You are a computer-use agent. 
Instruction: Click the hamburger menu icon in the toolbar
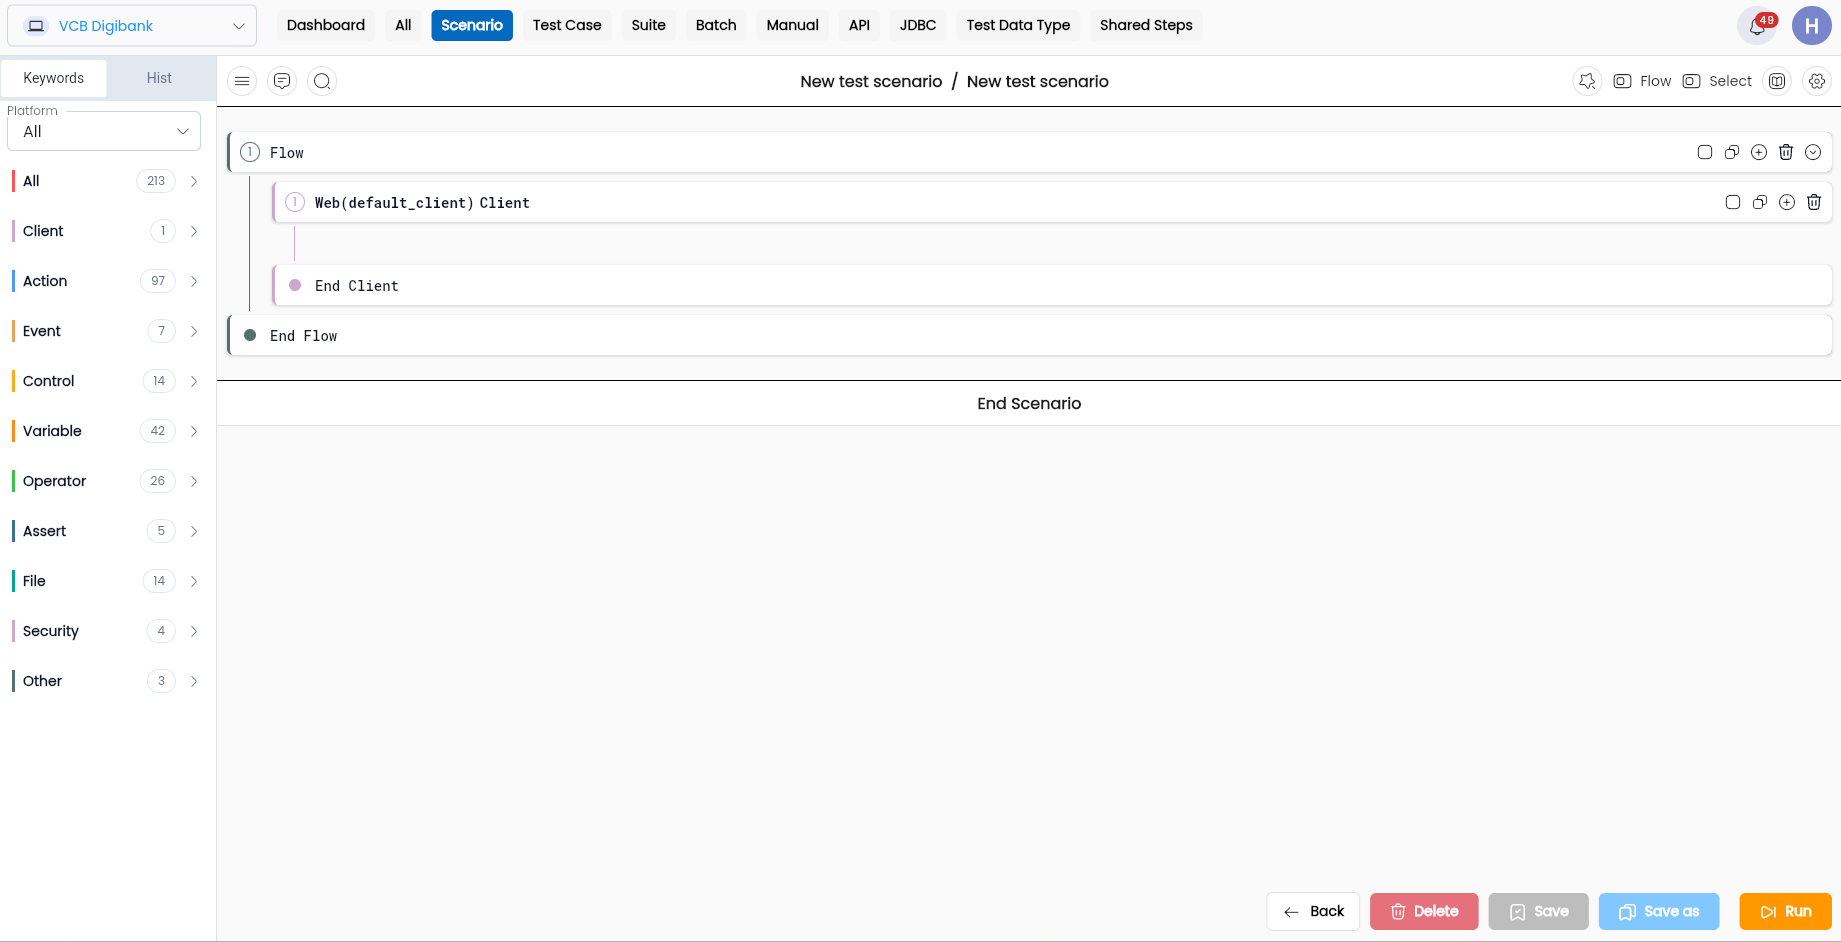(x=242, y=81)
